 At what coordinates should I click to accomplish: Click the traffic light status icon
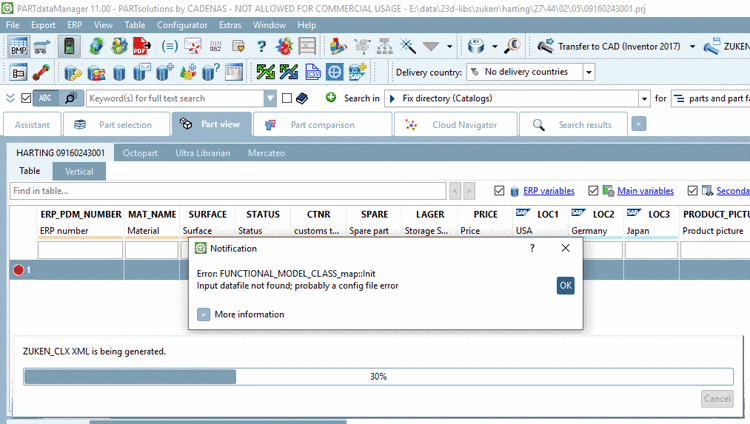point(69,46)
